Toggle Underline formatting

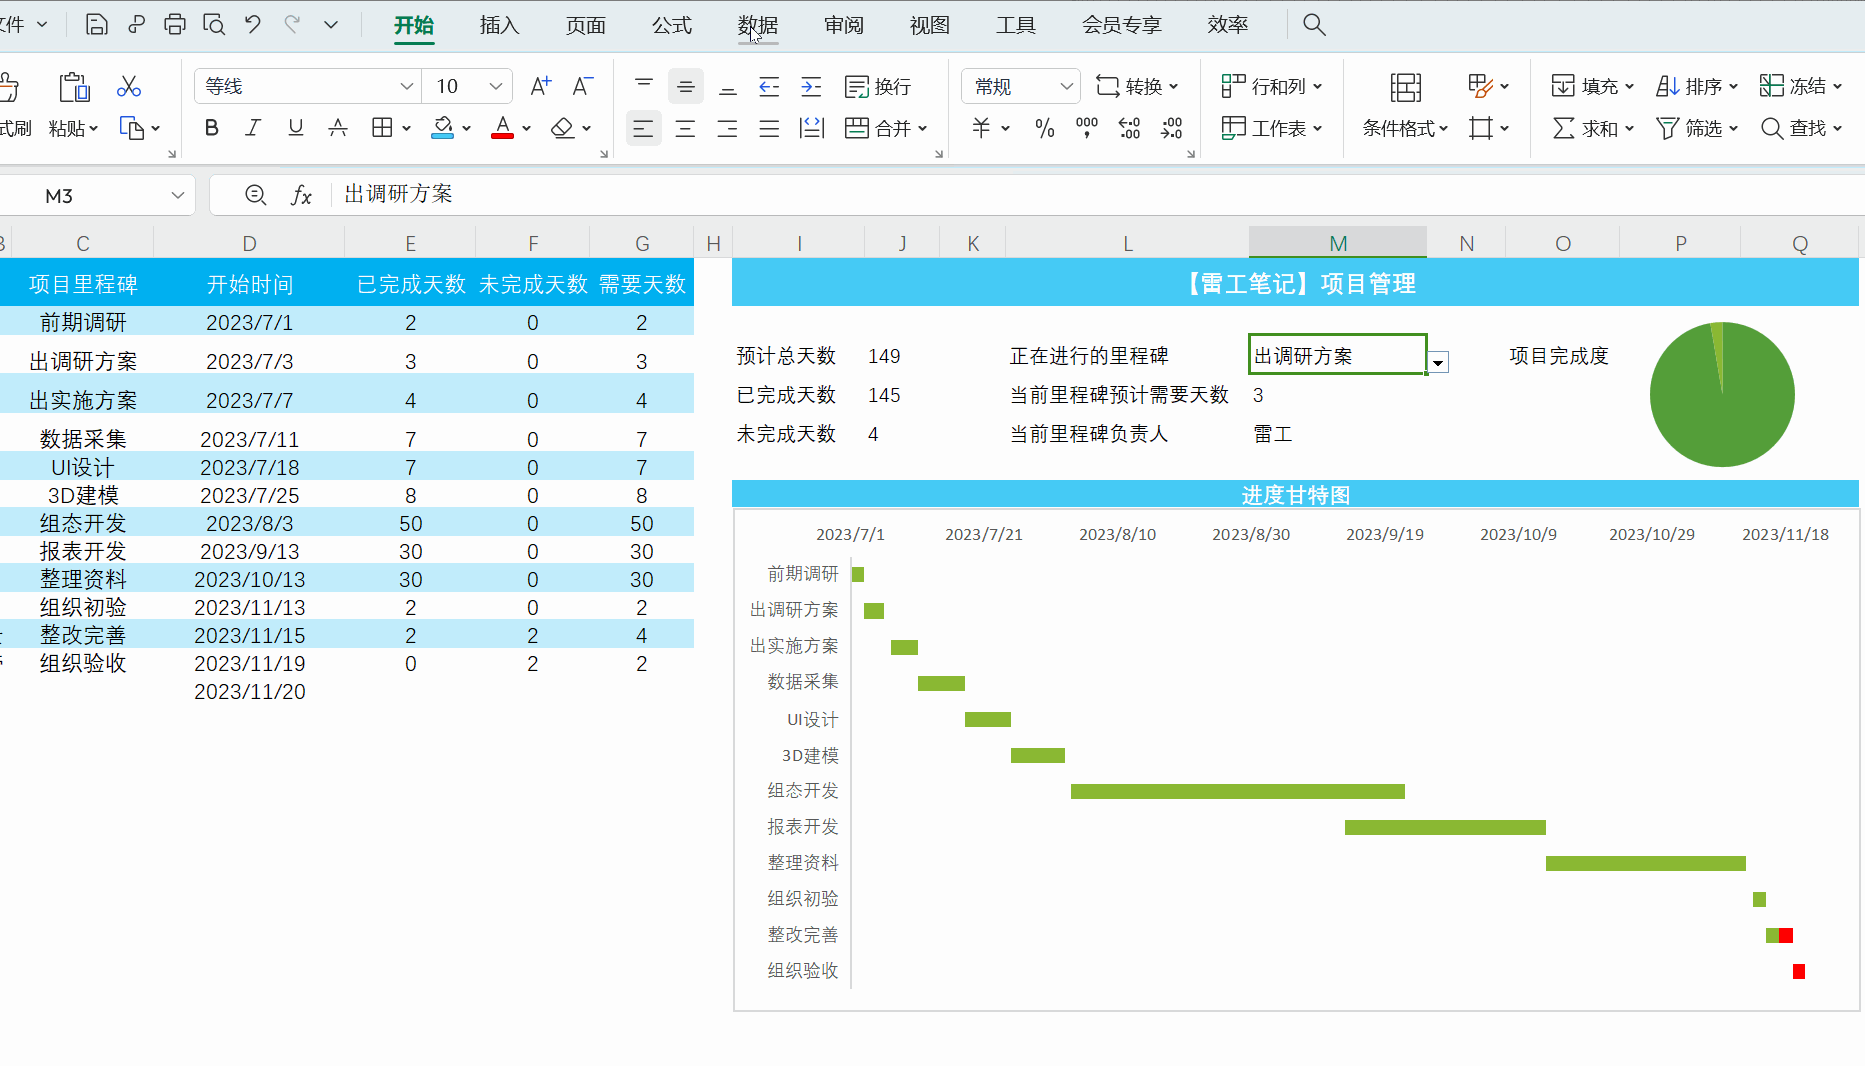coord(295,128)
